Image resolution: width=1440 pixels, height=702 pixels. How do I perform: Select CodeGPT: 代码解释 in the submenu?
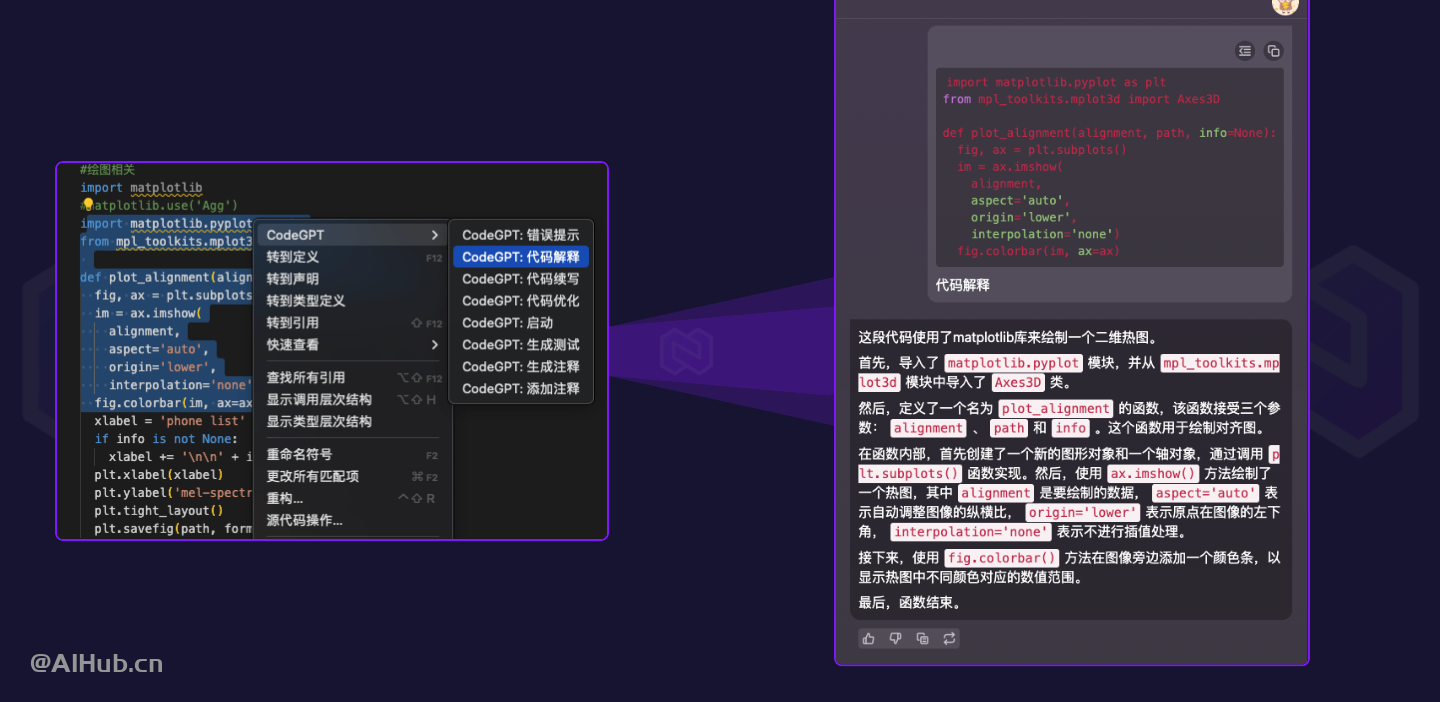521,257
